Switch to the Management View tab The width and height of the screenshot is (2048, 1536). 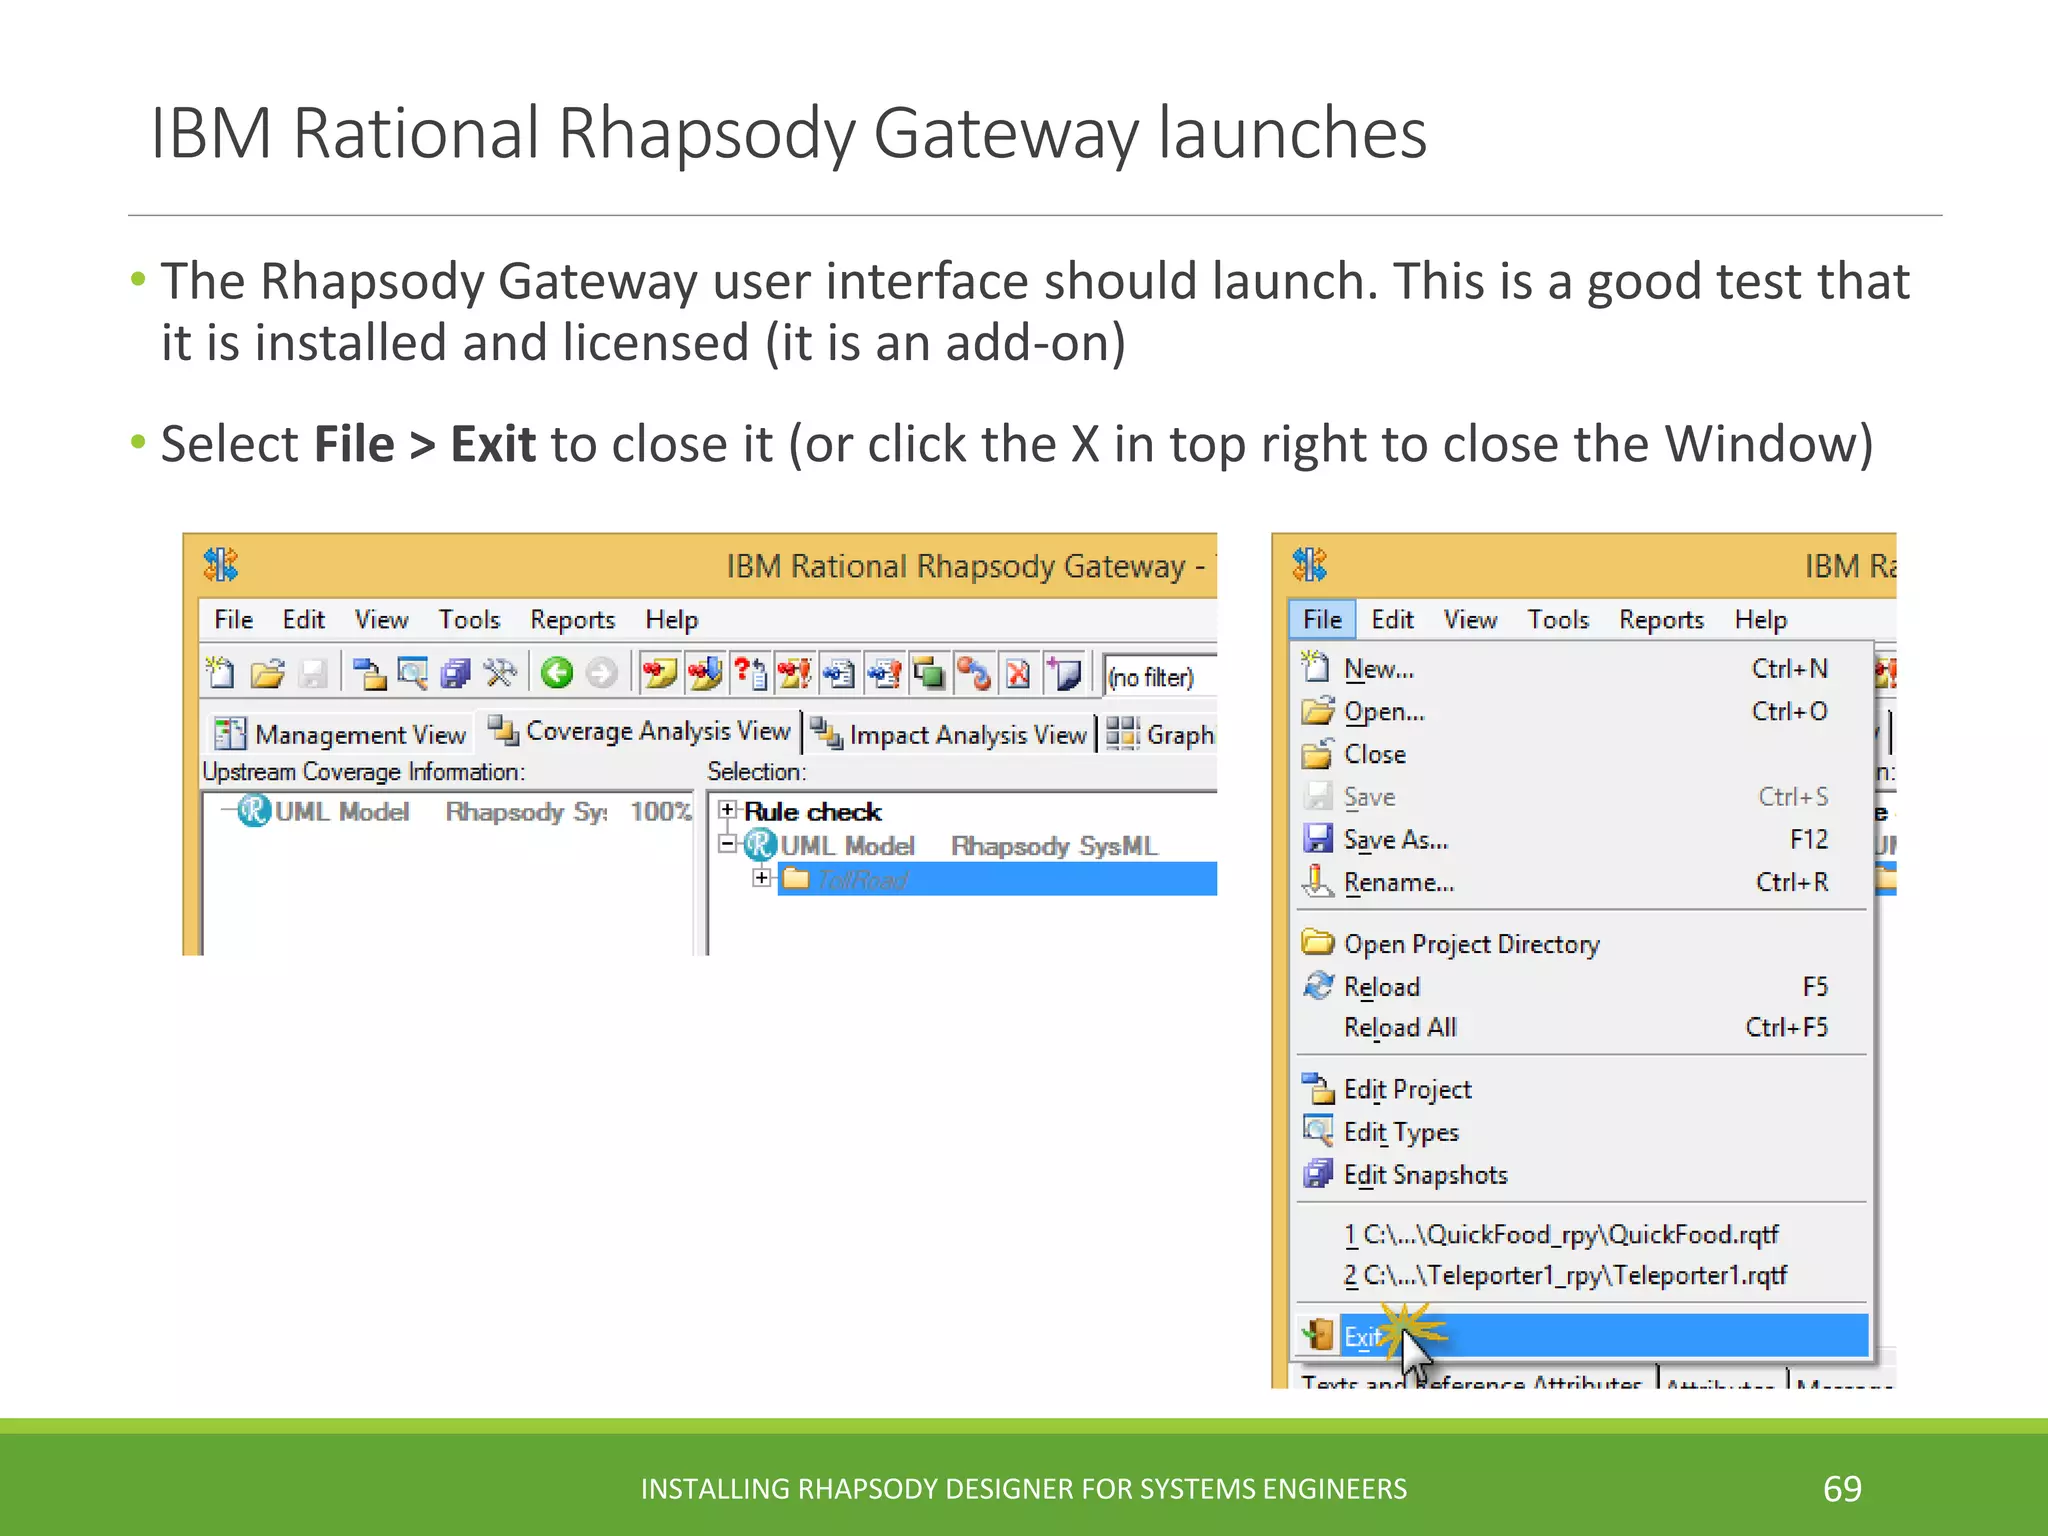(x=341, y=734)
